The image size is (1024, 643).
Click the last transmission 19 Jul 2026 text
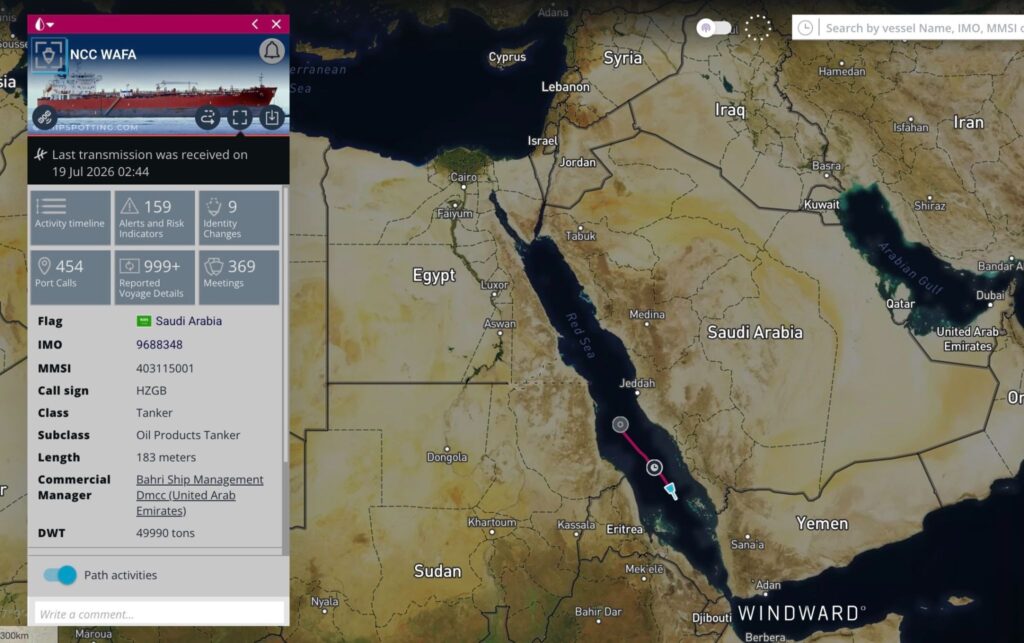pos(150,163)
